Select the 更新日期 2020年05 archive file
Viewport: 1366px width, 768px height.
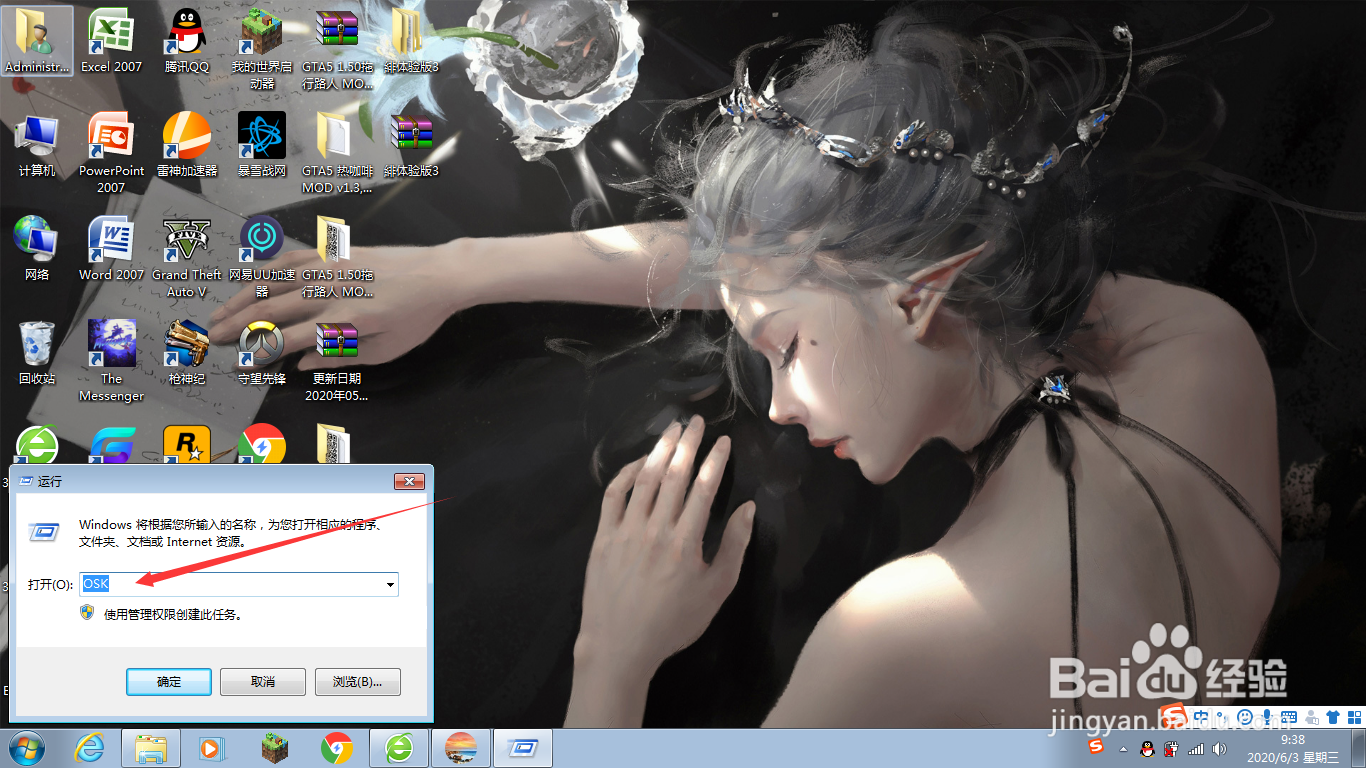(337, 362)
